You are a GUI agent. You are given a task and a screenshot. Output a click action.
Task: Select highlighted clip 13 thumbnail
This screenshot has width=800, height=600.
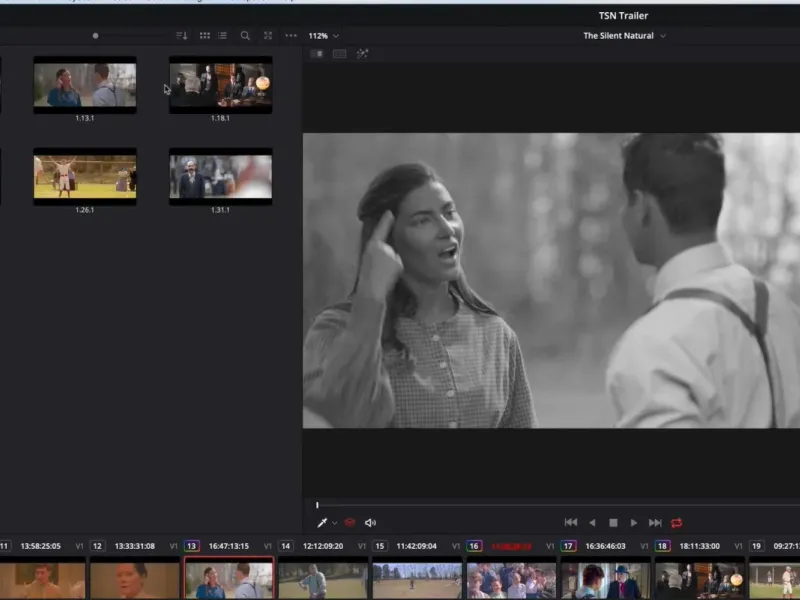pos(229,579)
